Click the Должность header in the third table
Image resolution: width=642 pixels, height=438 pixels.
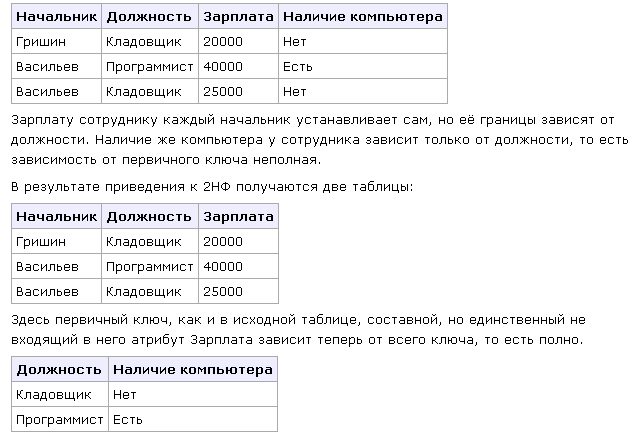(x=60, y=369)
